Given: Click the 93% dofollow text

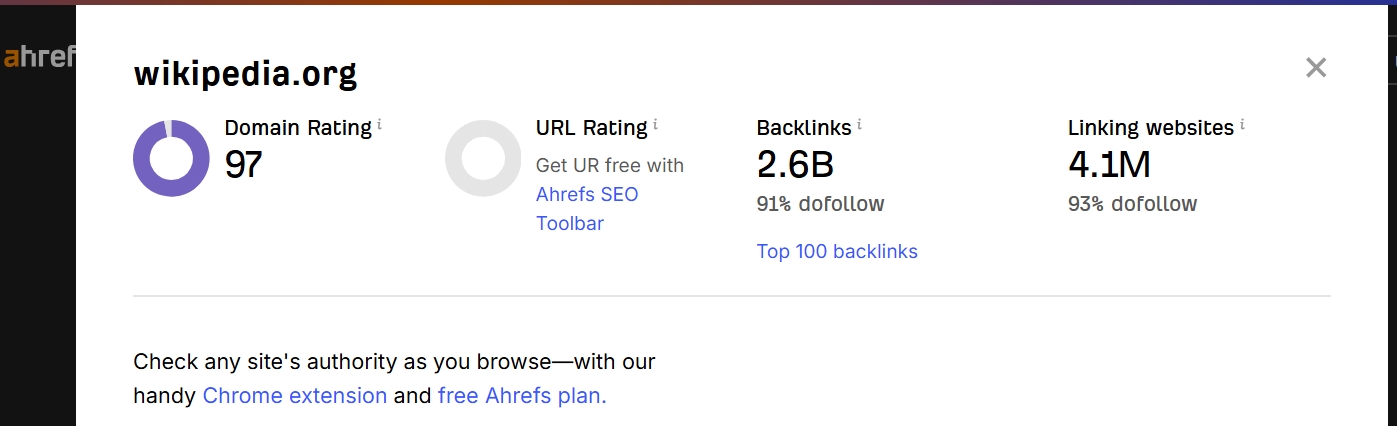Looking at the screenshot, I should pos(1132,204).
